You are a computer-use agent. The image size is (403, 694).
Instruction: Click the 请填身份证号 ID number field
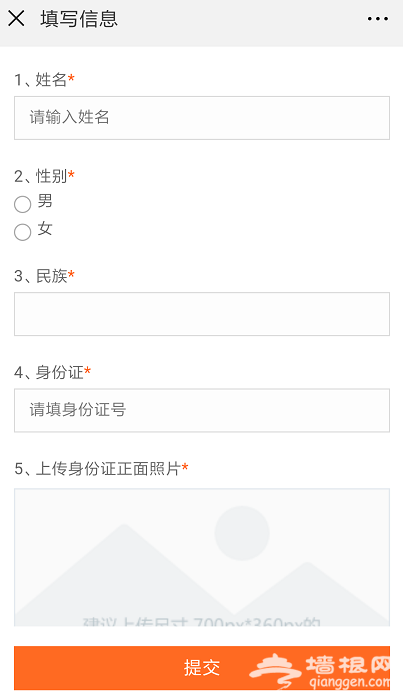click(x=202, y=410)
